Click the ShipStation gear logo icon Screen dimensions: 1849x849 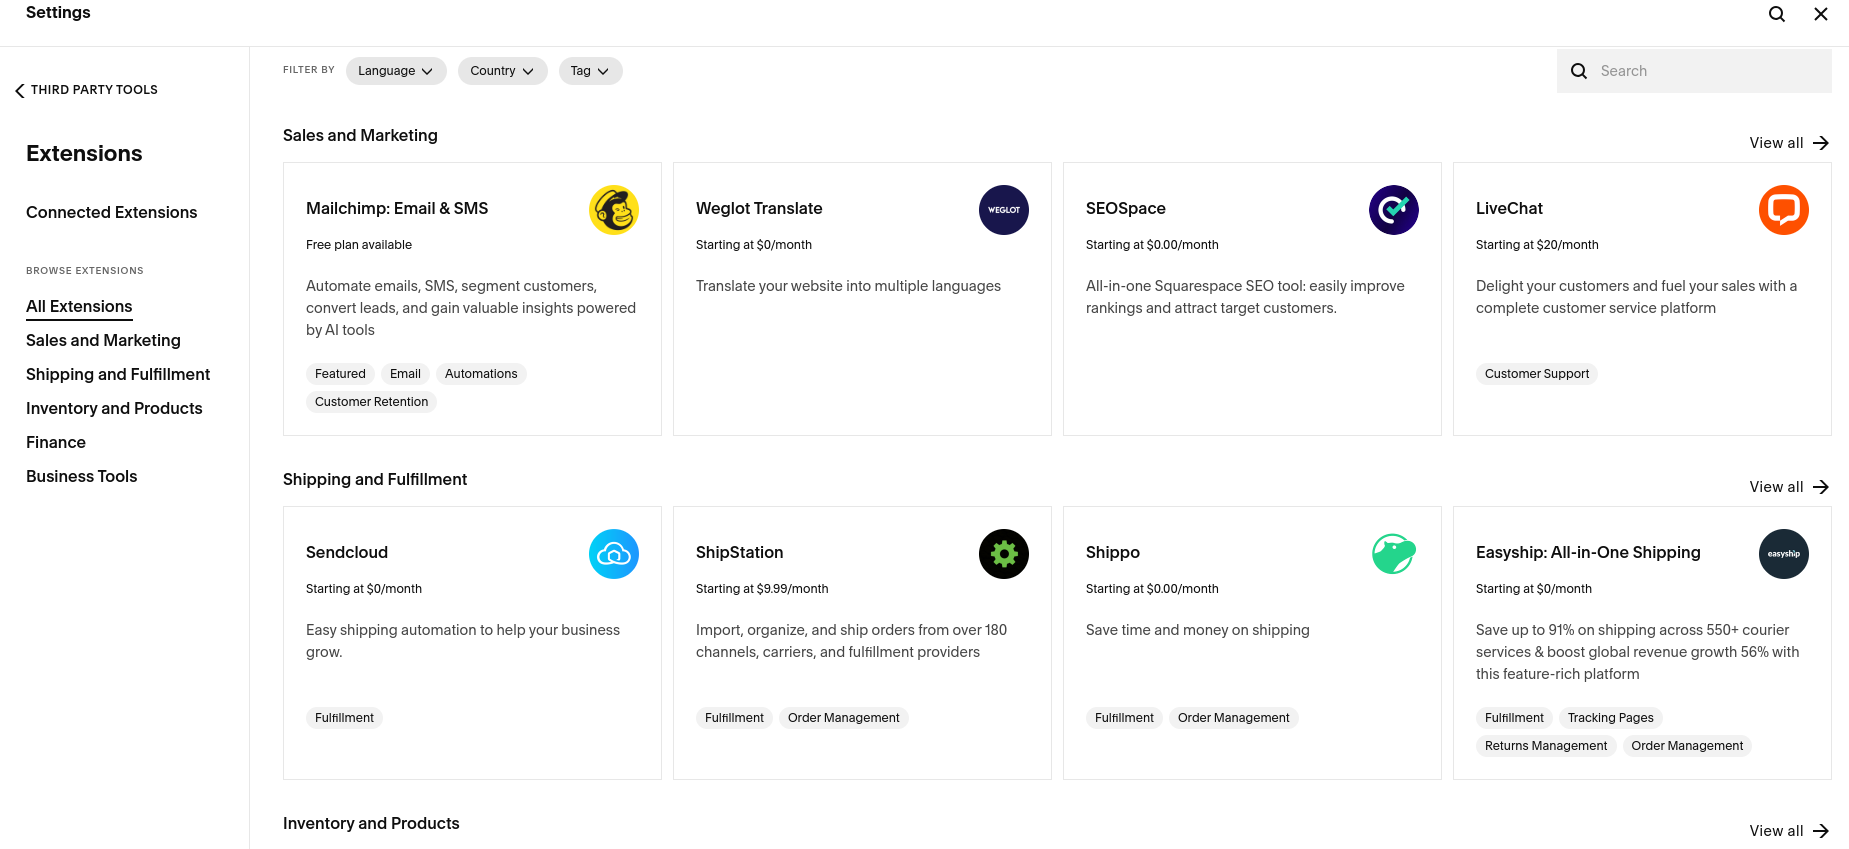pyautogui.click(x=1004, y=554)
